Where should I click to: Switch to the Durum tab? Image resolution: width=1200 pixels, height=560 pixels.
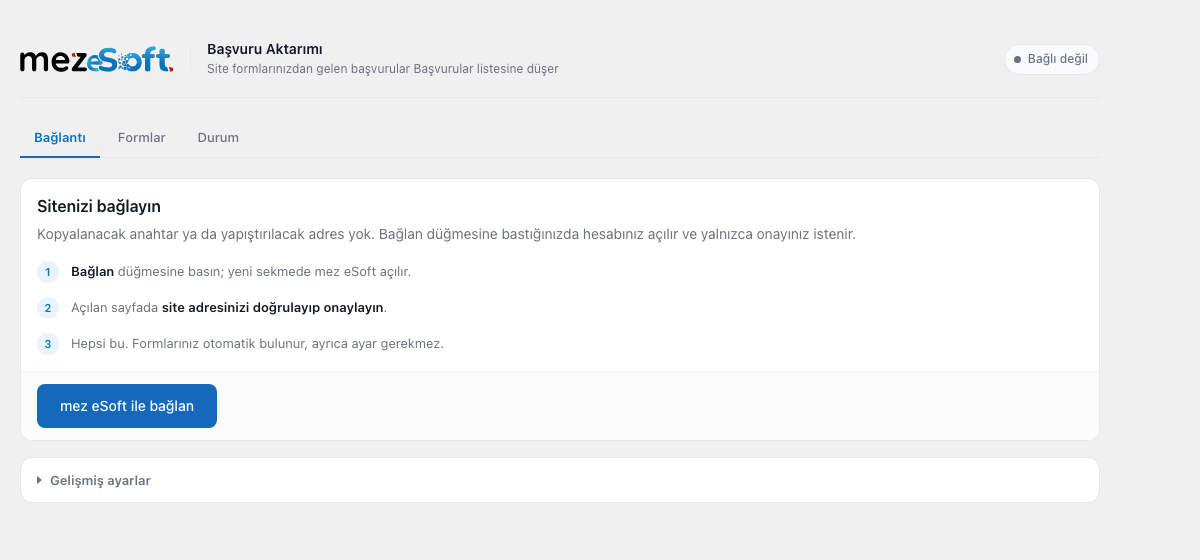coord(218,138)
